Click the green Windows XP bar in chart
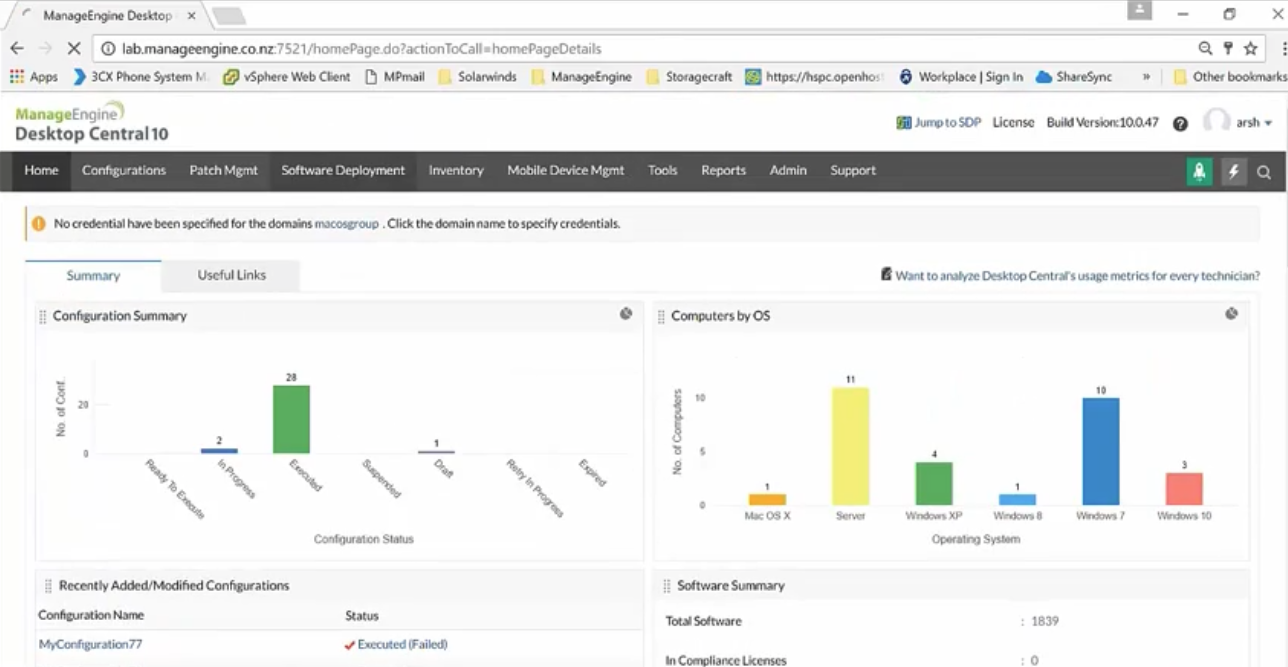Screen dimensions: 1288x667 934,483
